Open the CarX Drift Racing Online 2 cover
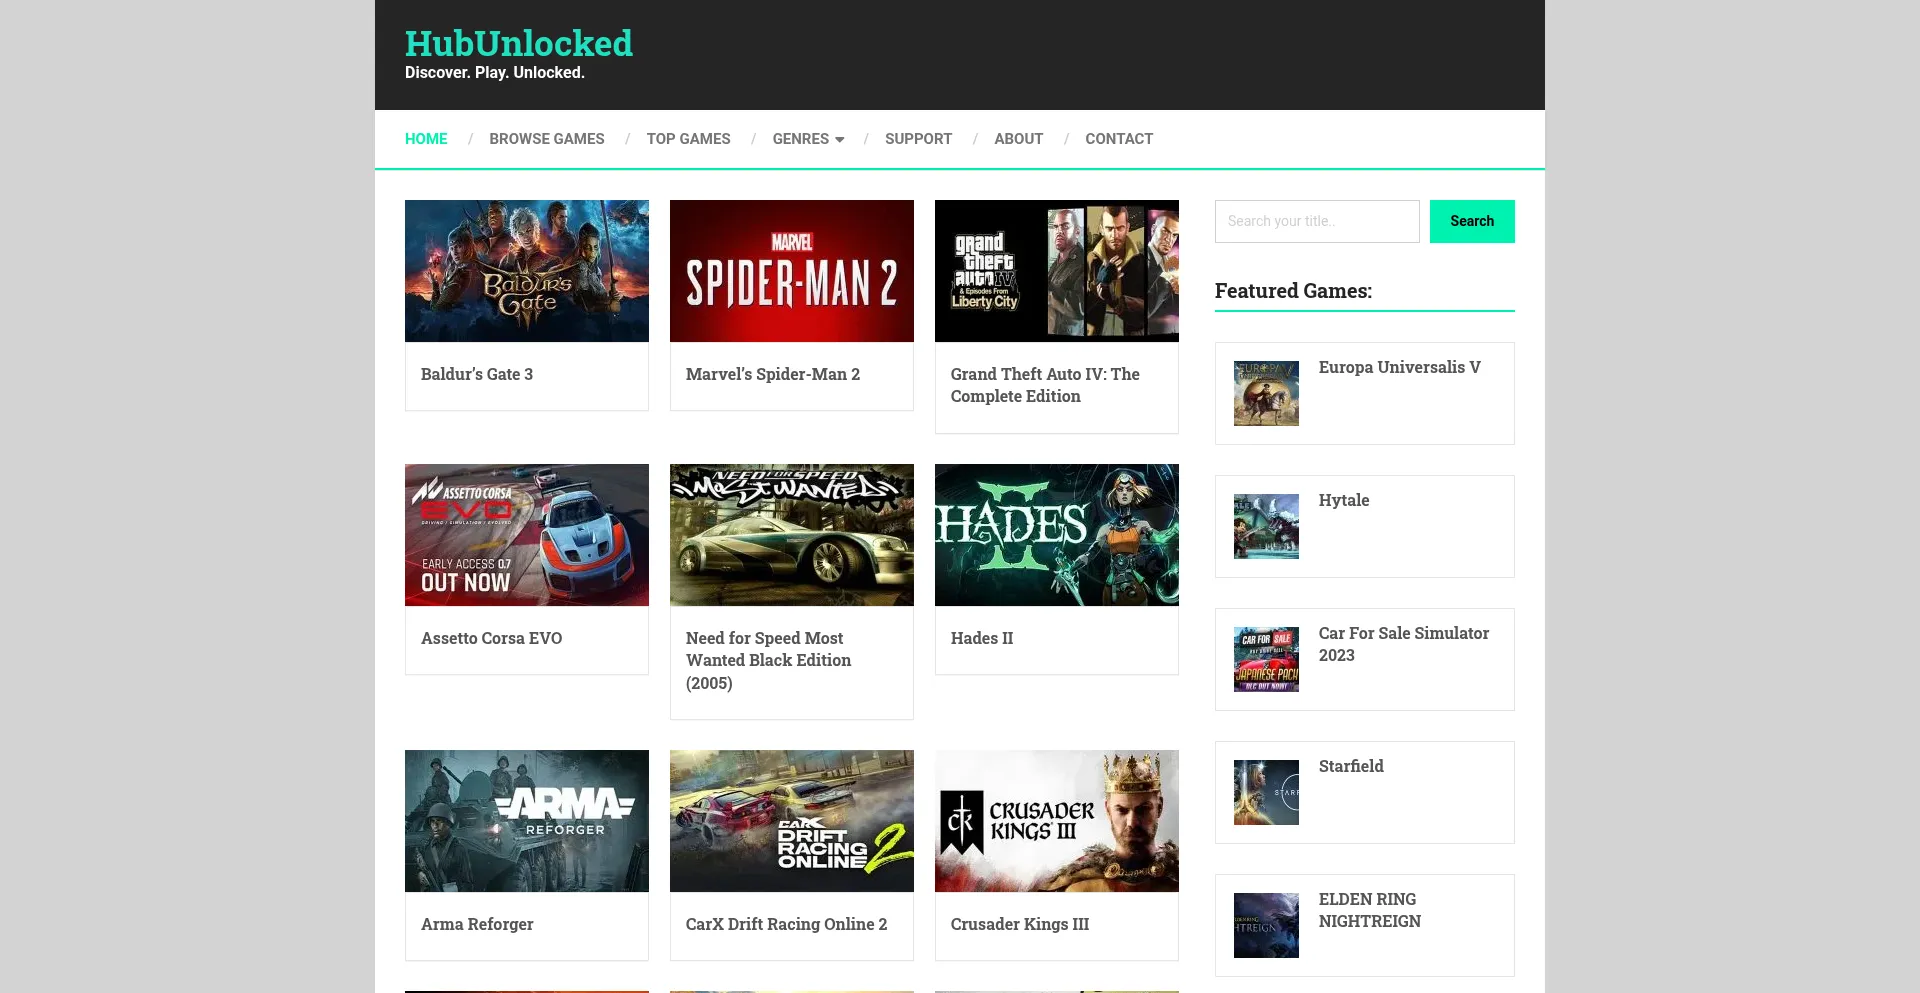 pyautogui.click(x=792, y=821)
